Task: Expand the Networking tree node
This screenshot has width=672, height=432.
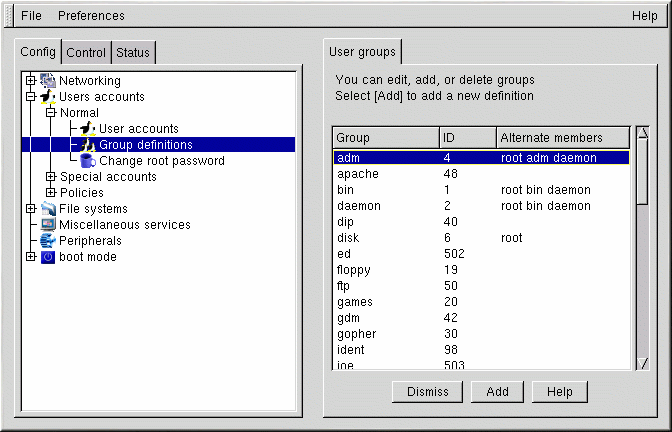Action: point(32,81)
